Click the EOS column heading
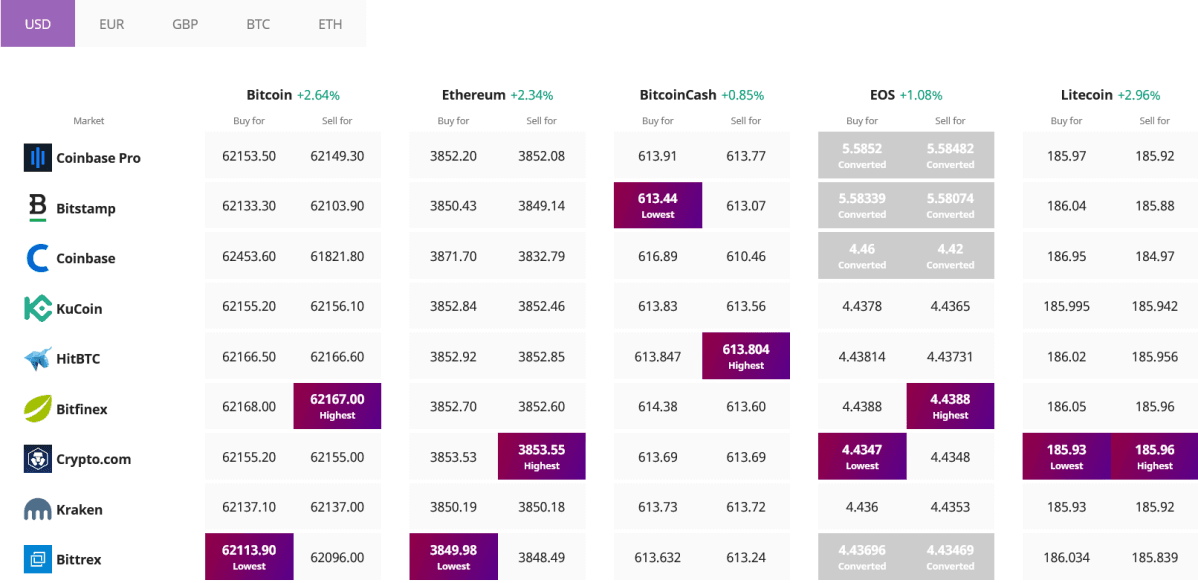Viewport: 1198px width, 583px height. [883, 96]
